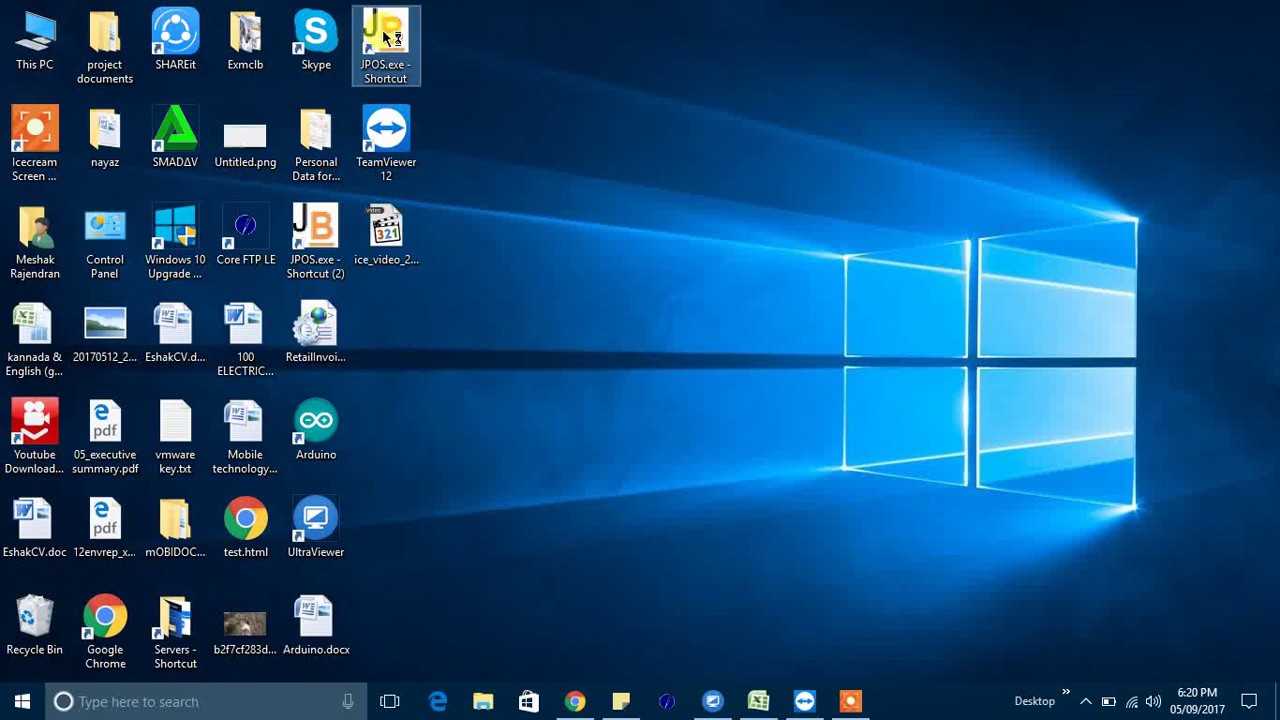Launch TeamViewer 12 desktop shortcut
The width and height of the screenshot is (1280, 720).
386,145
